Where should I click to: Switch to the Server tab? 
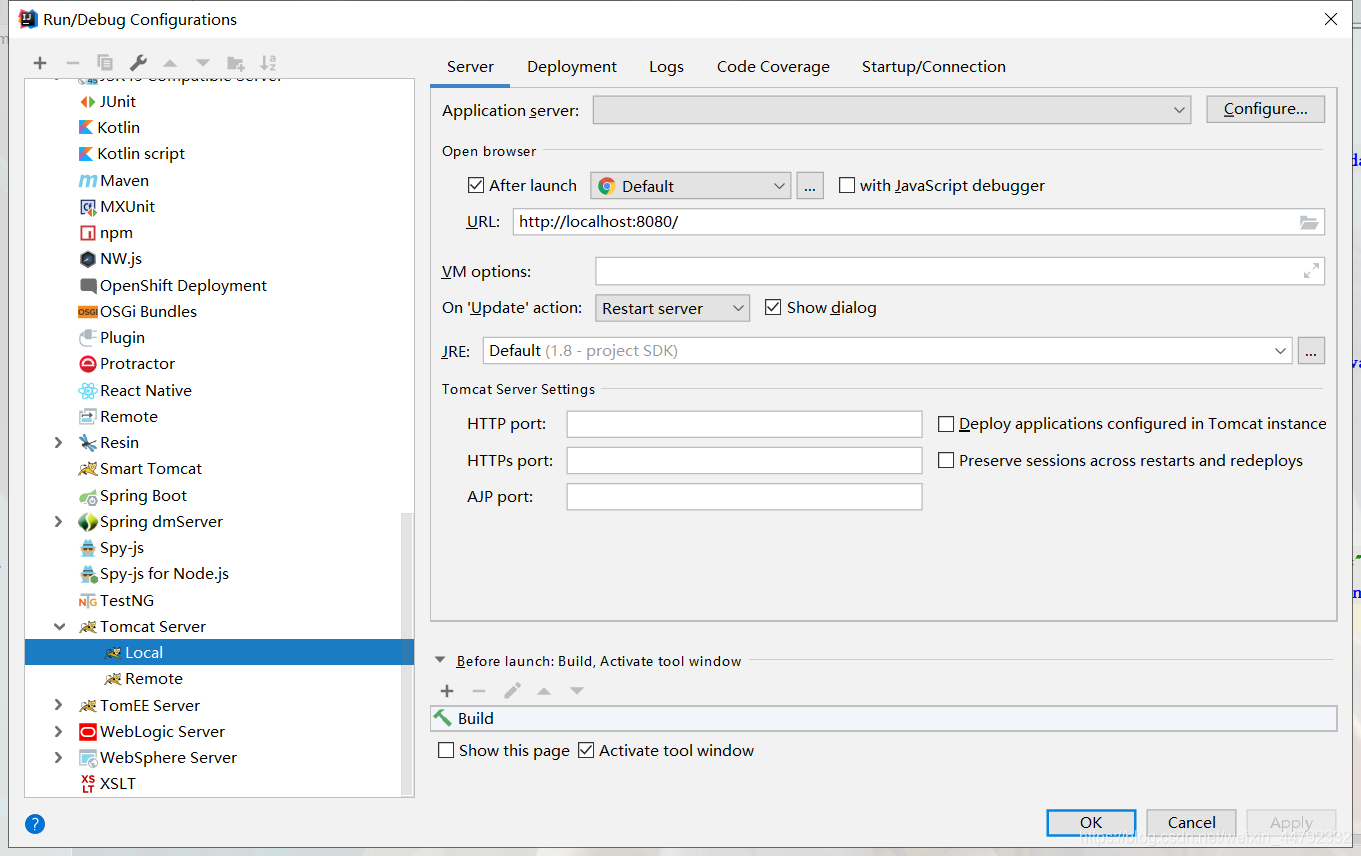tap(470, 67)
